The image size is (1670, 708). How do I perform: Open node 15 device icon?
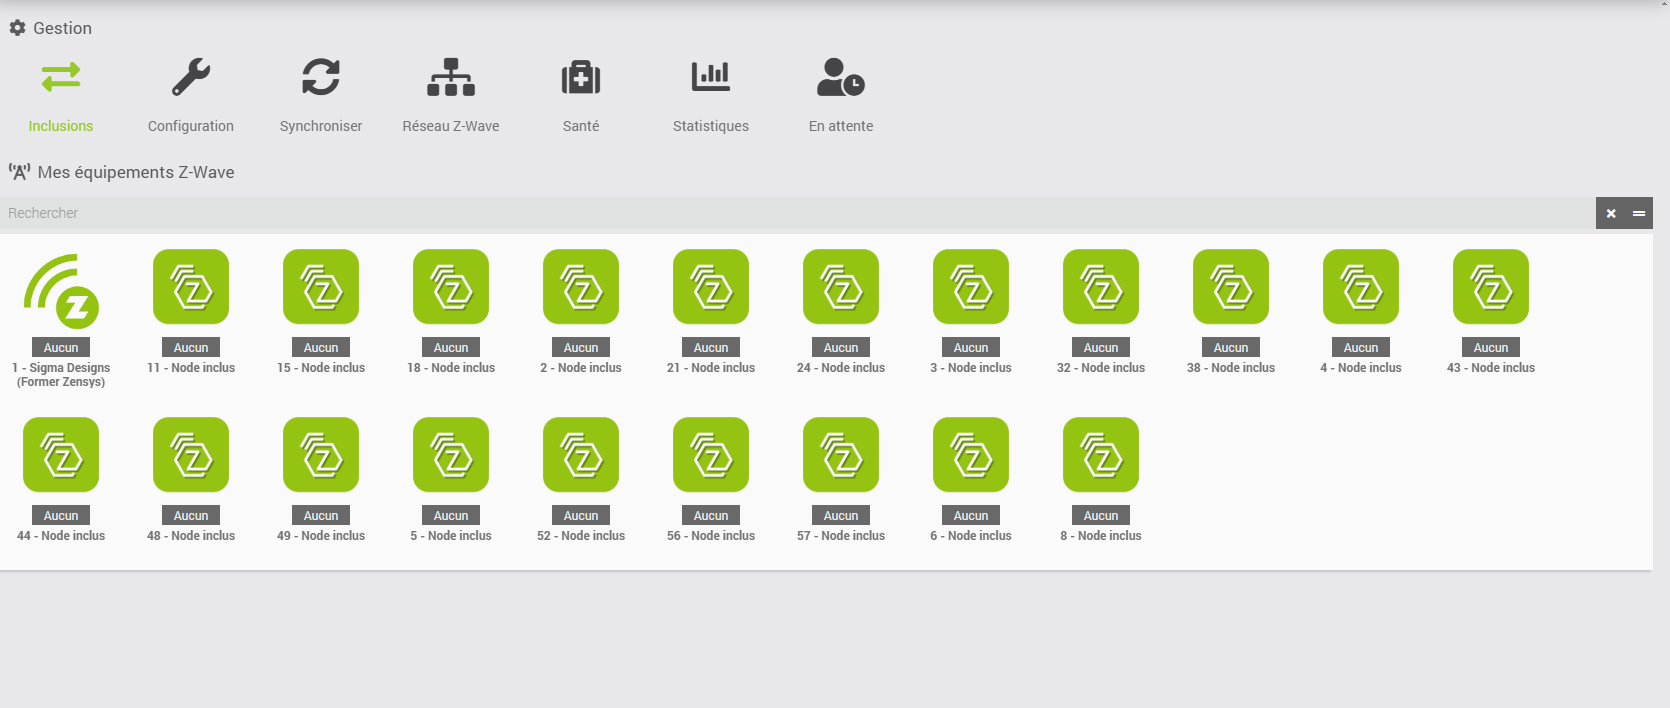pyautogui.click(x=321, y=287)
